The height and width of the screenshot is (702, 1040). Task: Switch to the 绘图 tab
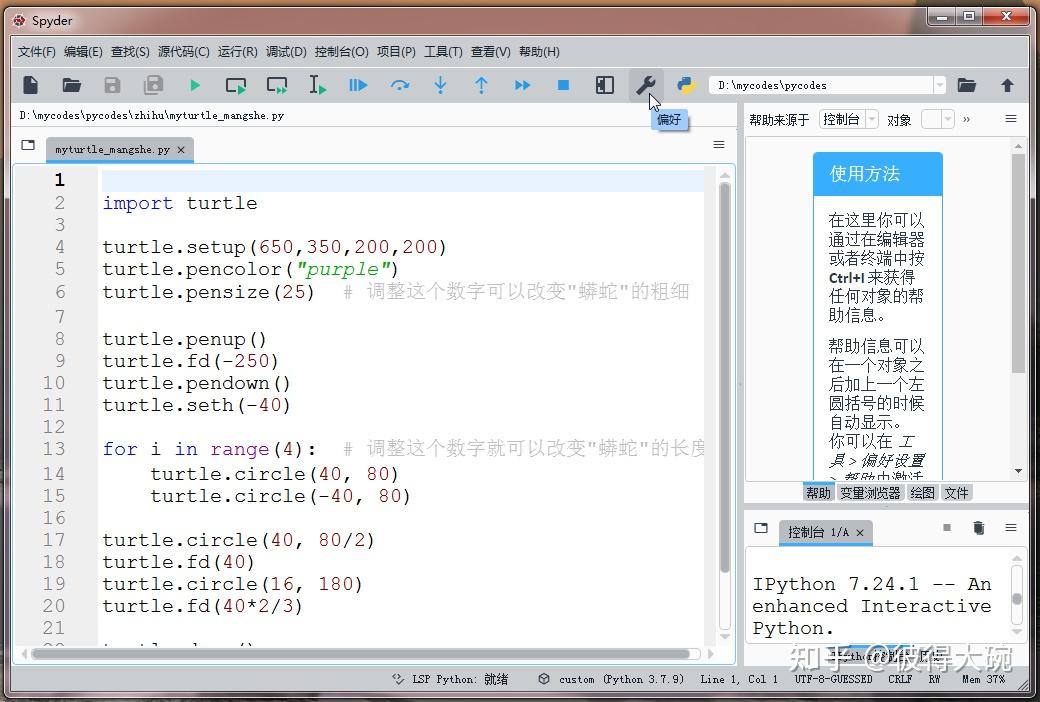(921, 492)
